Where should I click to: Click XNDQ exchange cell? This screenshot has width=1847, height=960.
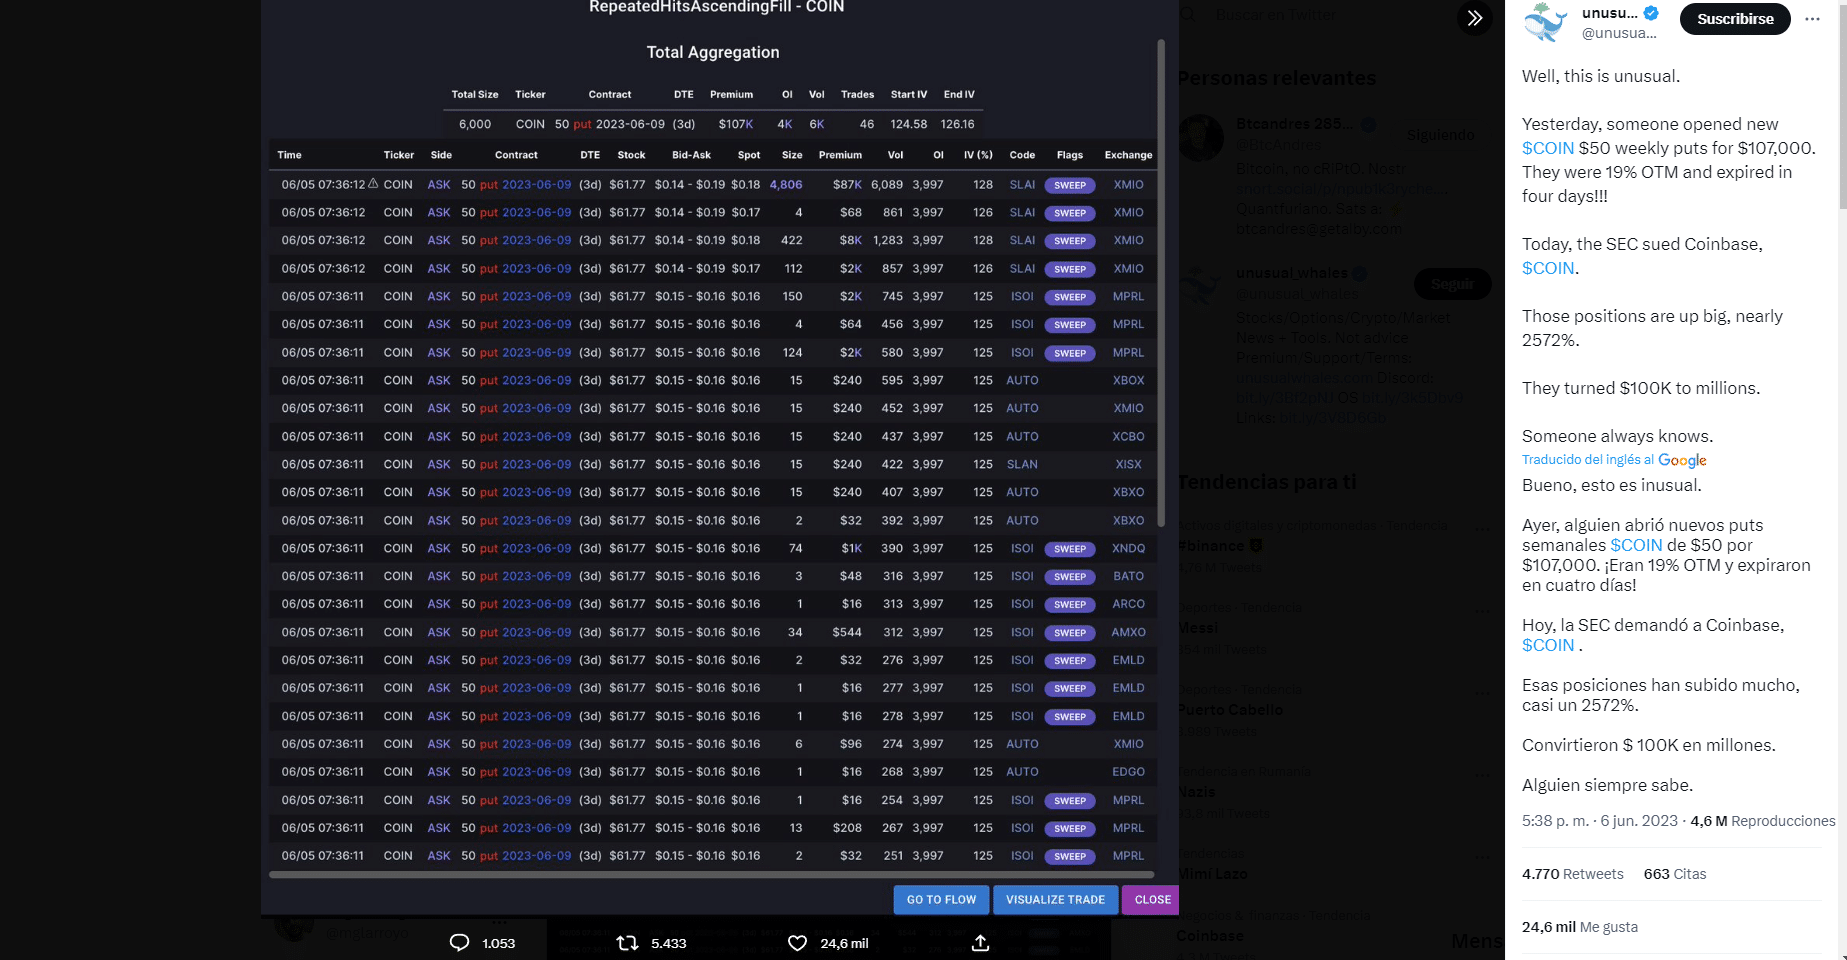[1128, 549]
